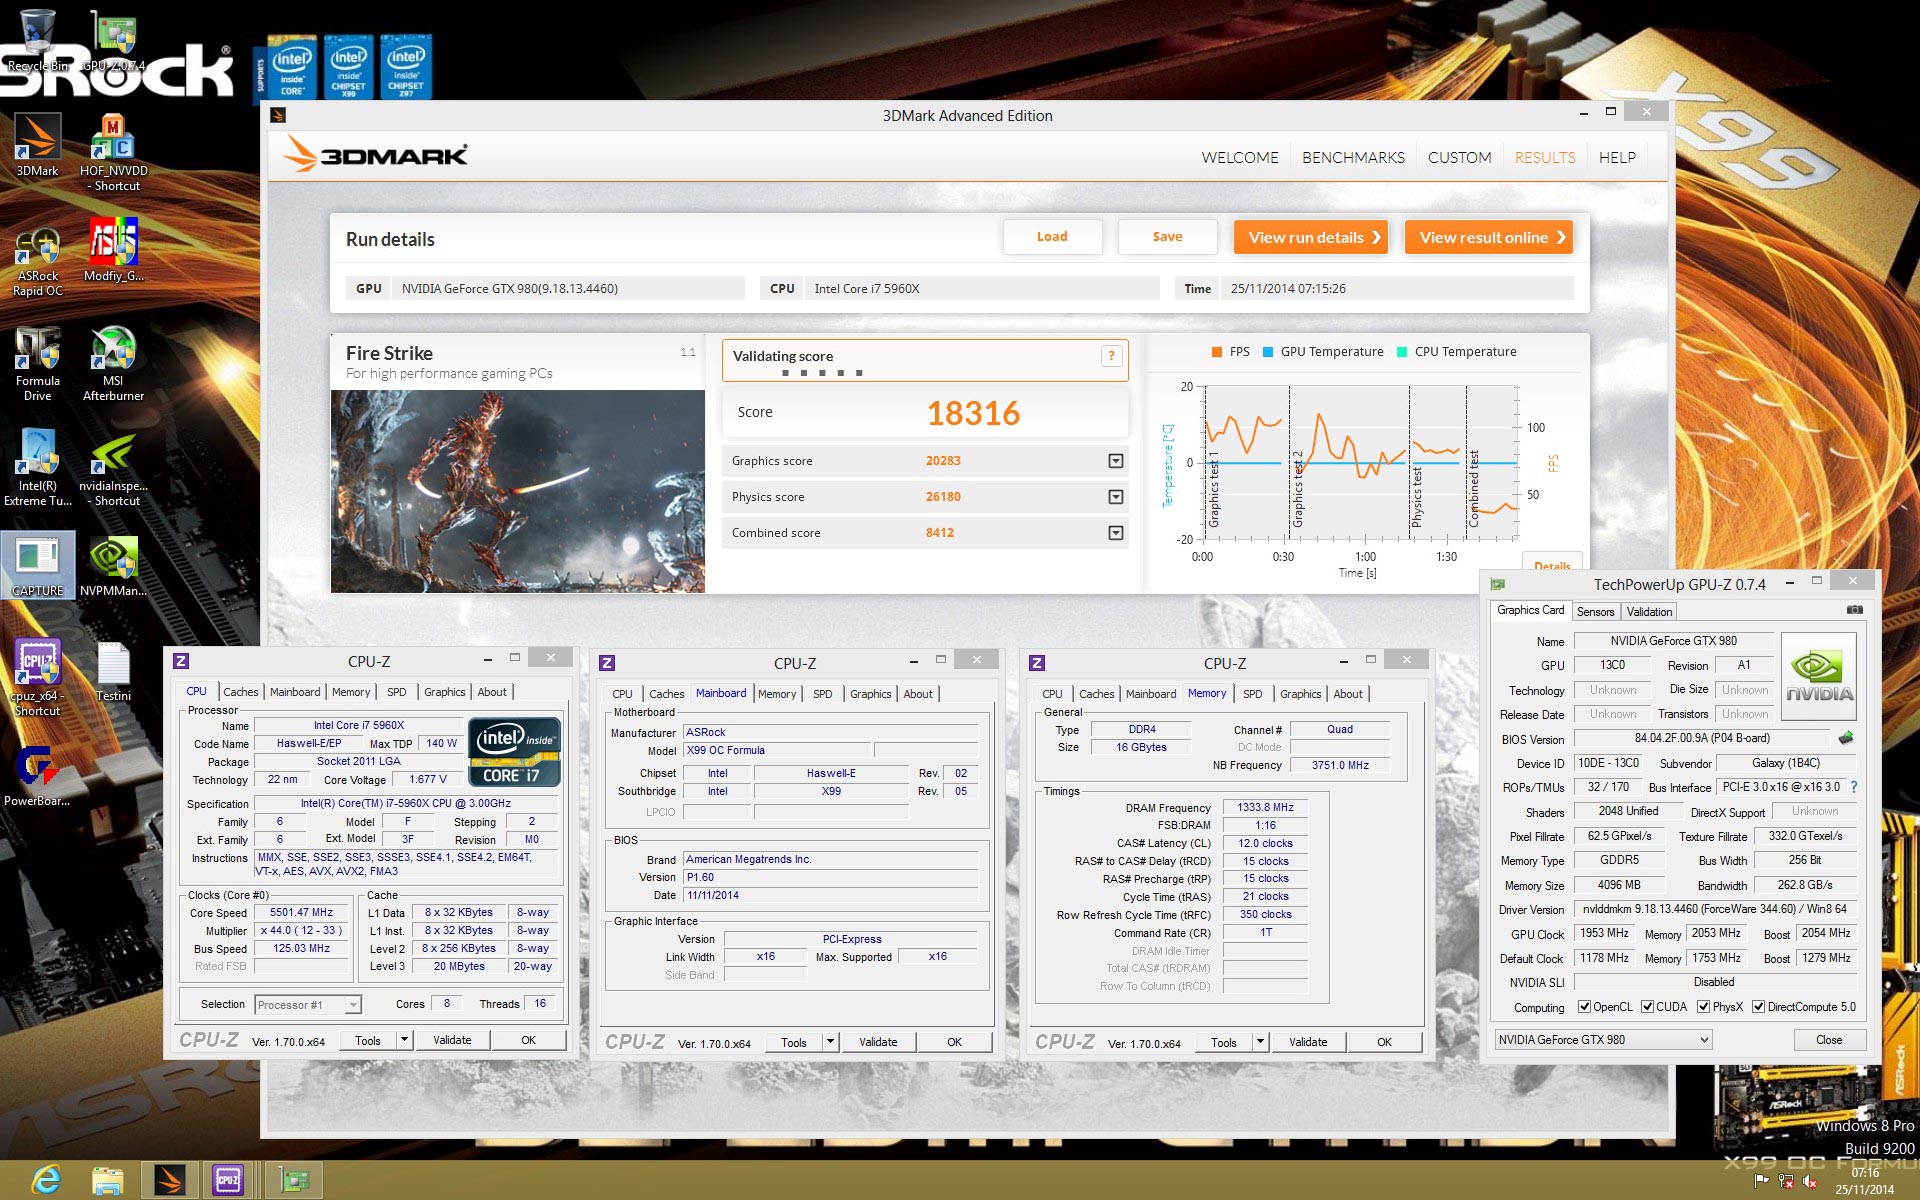This screenshot has height=1200, width=1920.
Task: Toggle the CUDA checkbox in GPU-Z
Action: [x=1647, y=1007]
